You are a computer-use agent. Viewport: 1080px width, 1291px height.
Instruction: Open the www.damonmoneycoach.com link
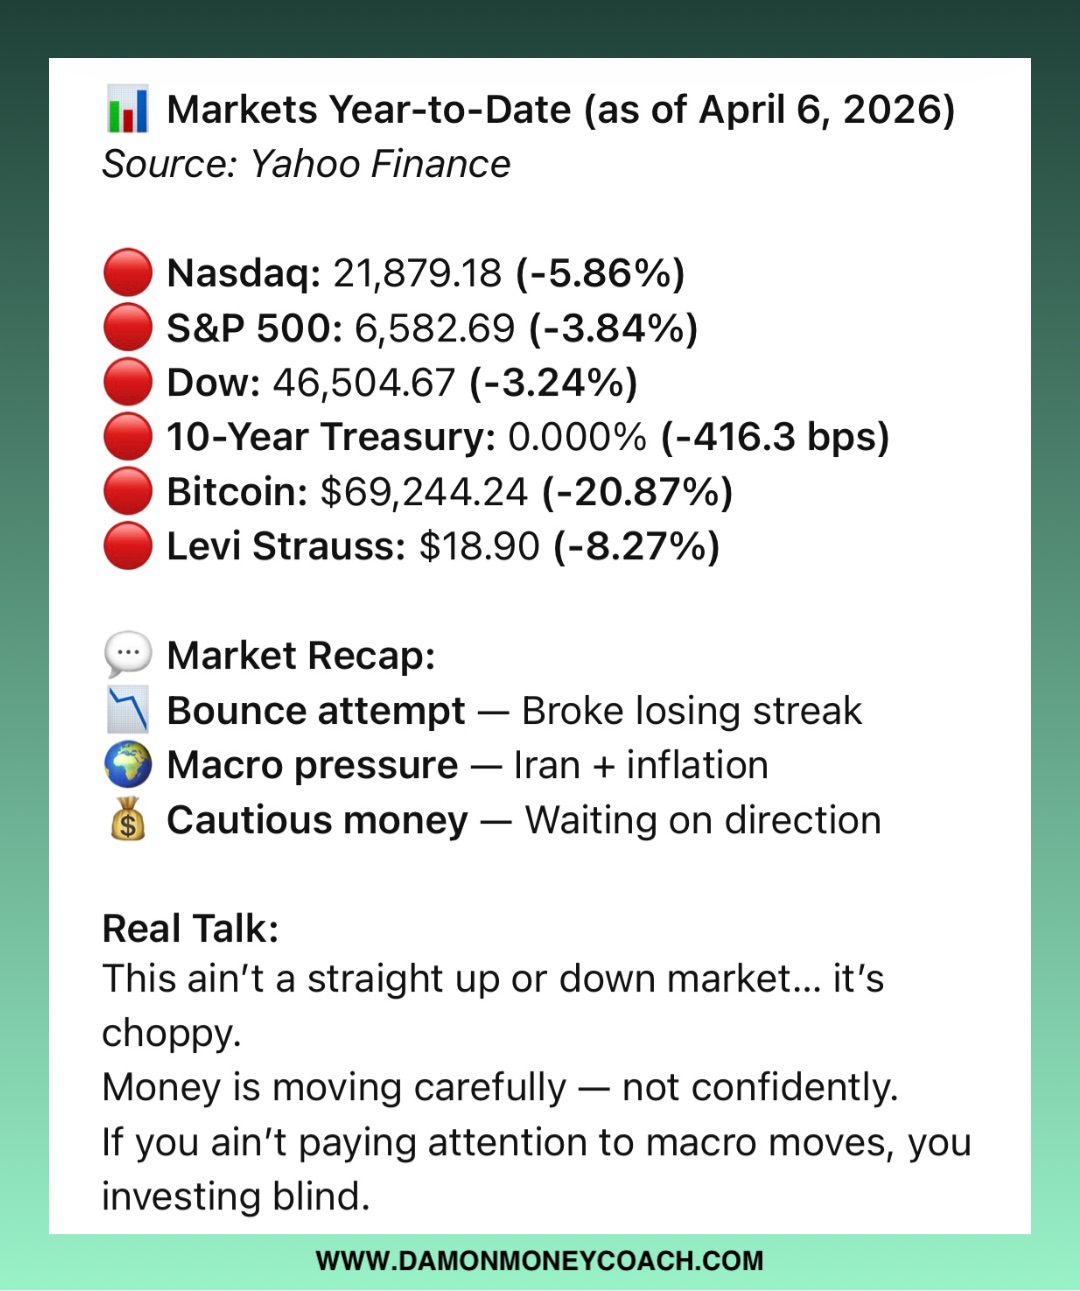coord(539,1261)
